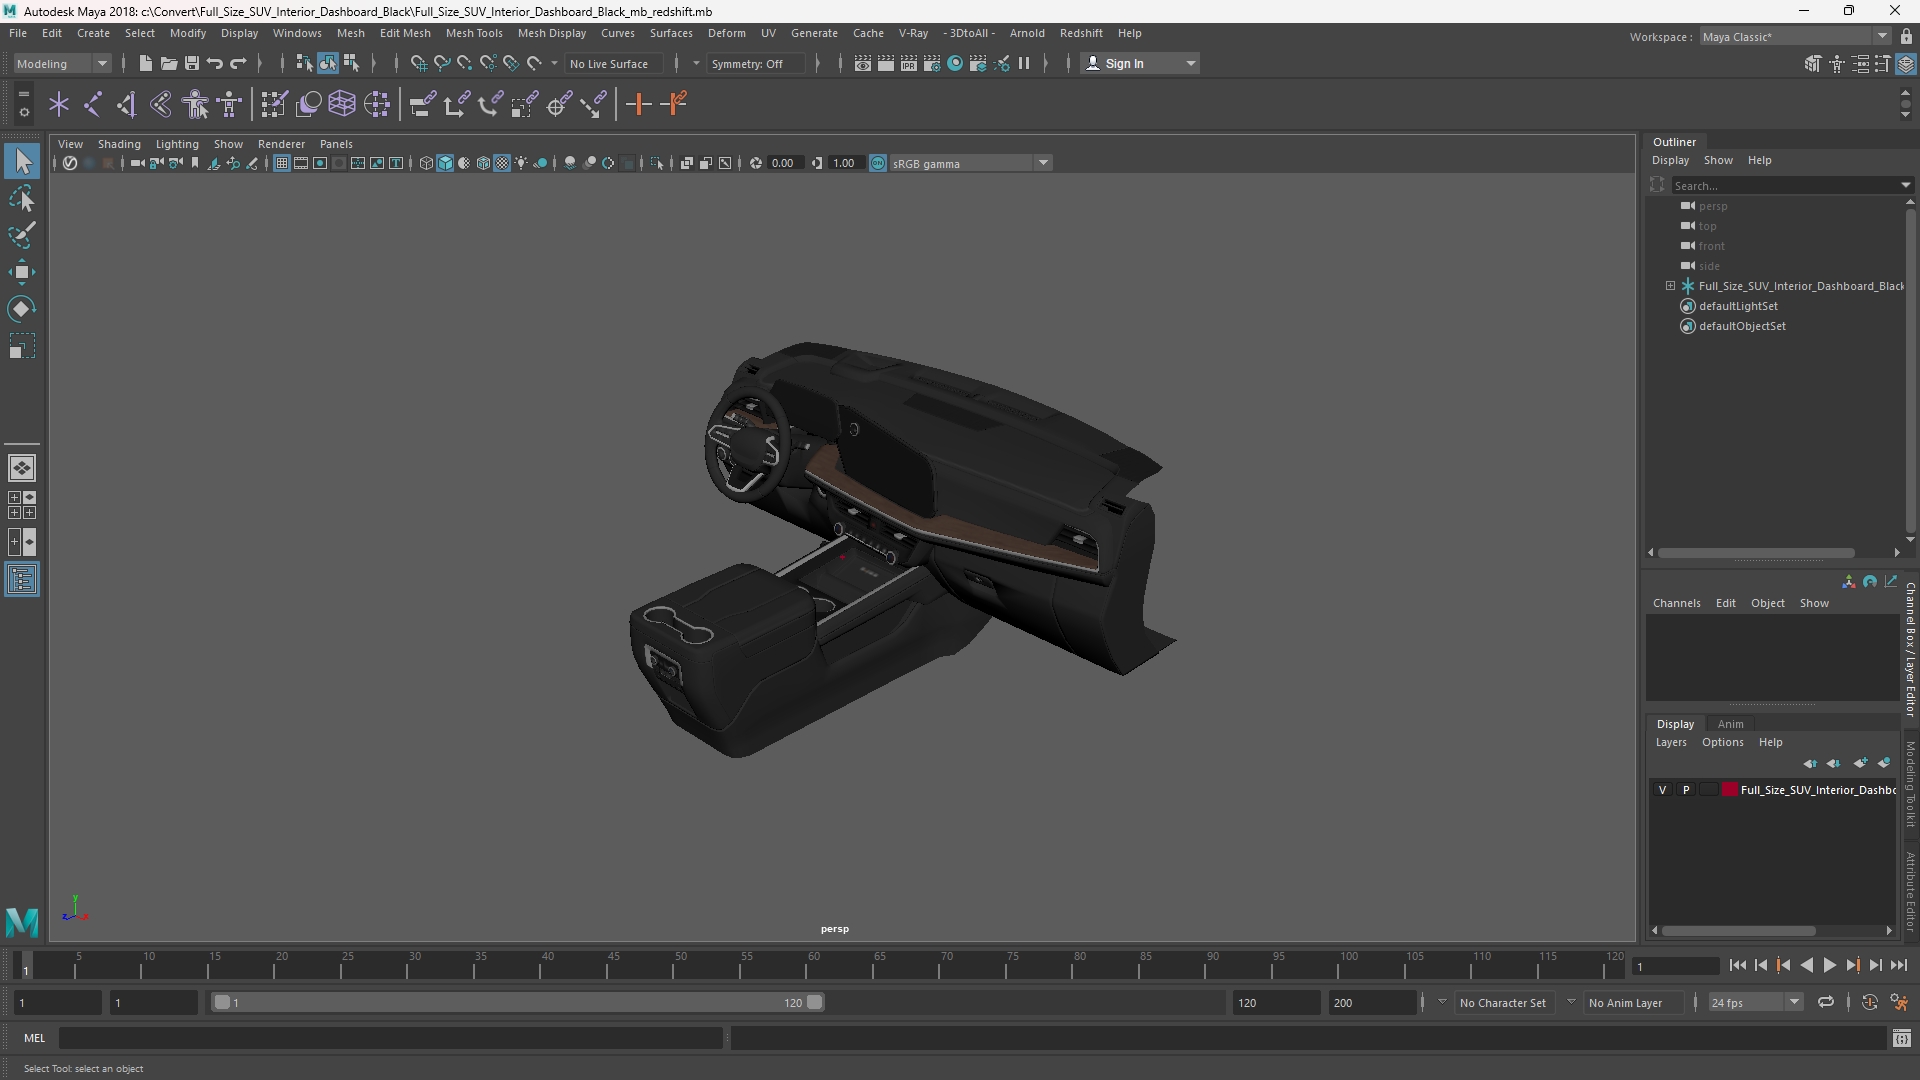Open the Mesh Tools menu
This screenshot has width=1920, height=1080.
coord(474,33)
